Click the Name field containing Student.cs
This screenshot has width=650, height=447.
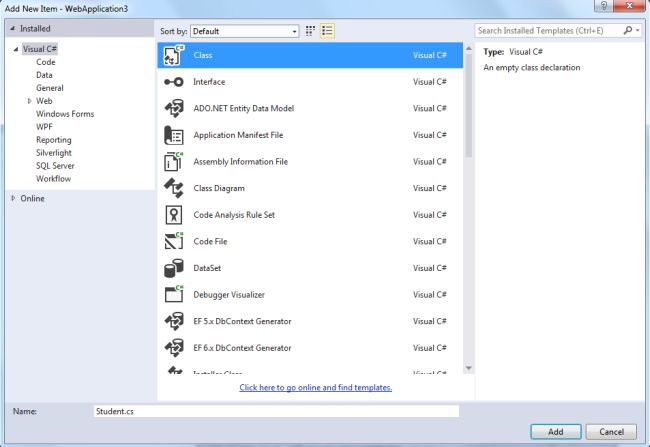pyautogui.click(x=276, y=411)
